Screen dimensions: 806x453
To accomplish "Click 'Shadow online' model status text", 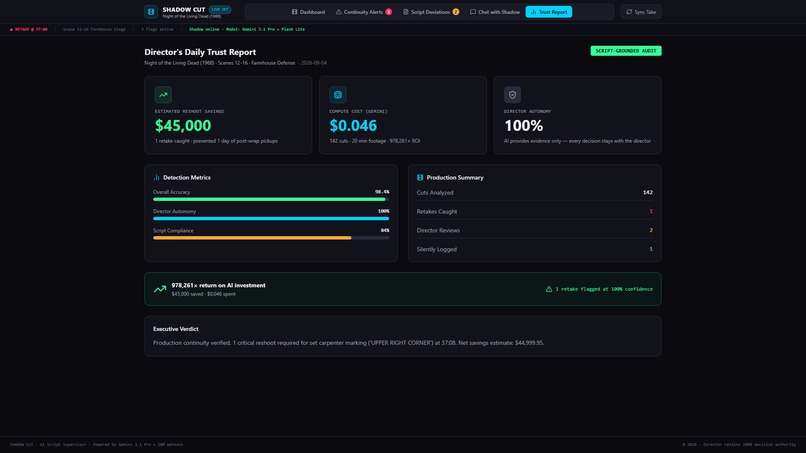I will (247, 29).
